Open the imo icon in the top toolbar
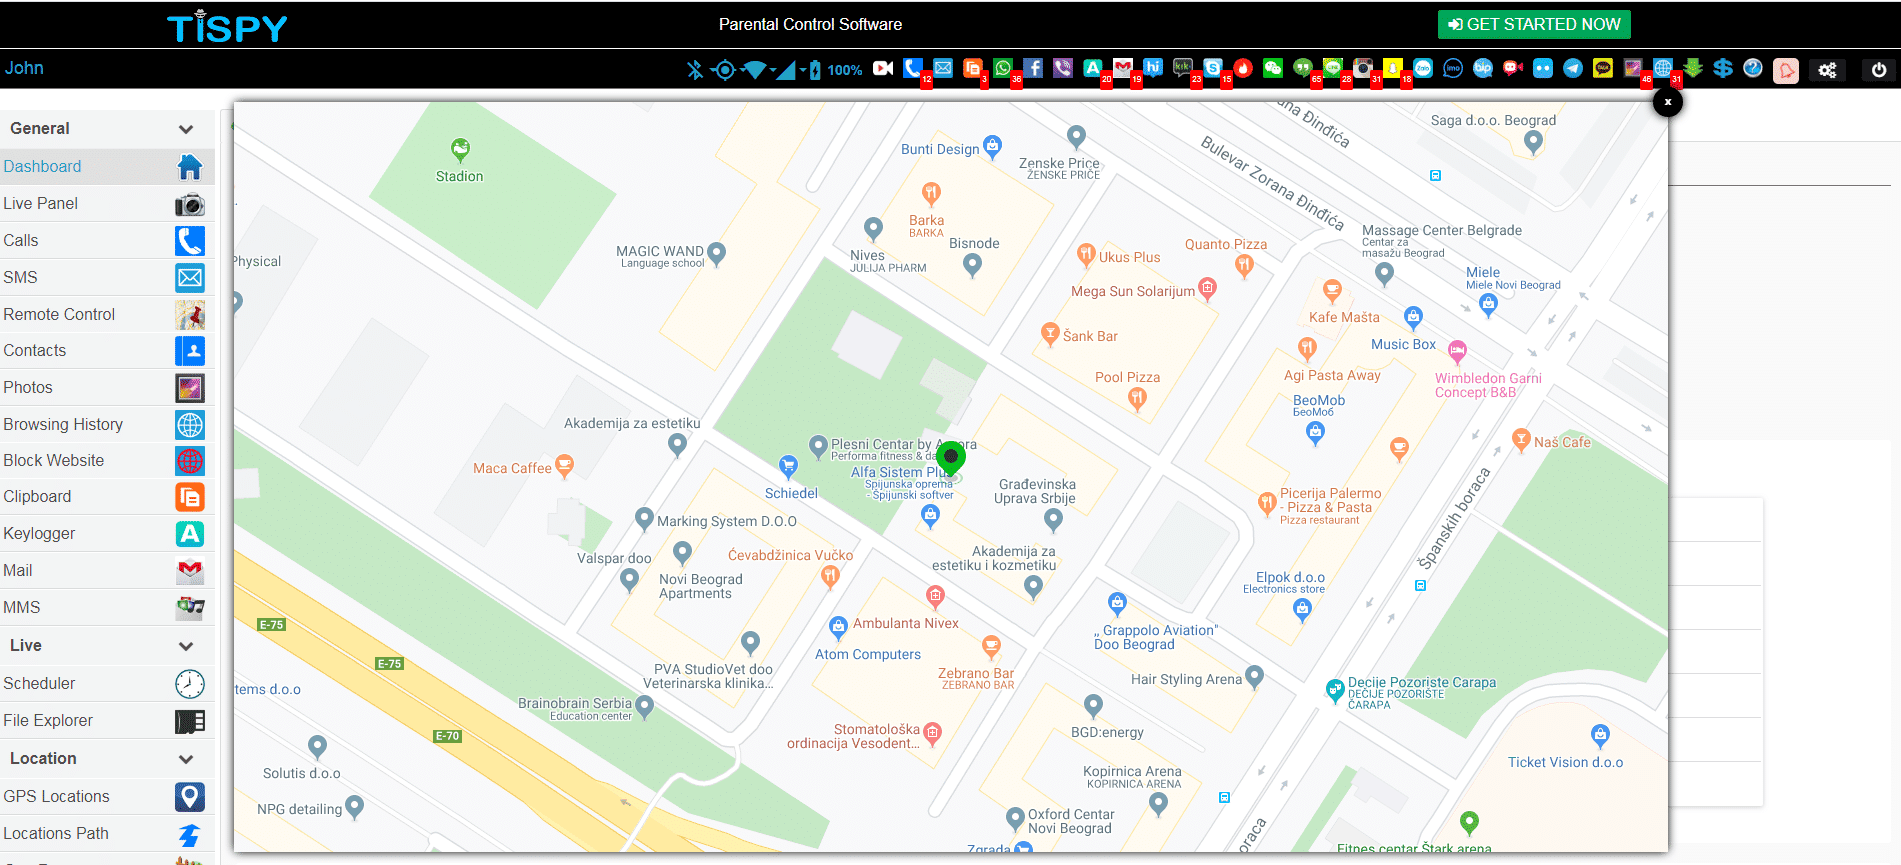 (x=1453, y=68)
